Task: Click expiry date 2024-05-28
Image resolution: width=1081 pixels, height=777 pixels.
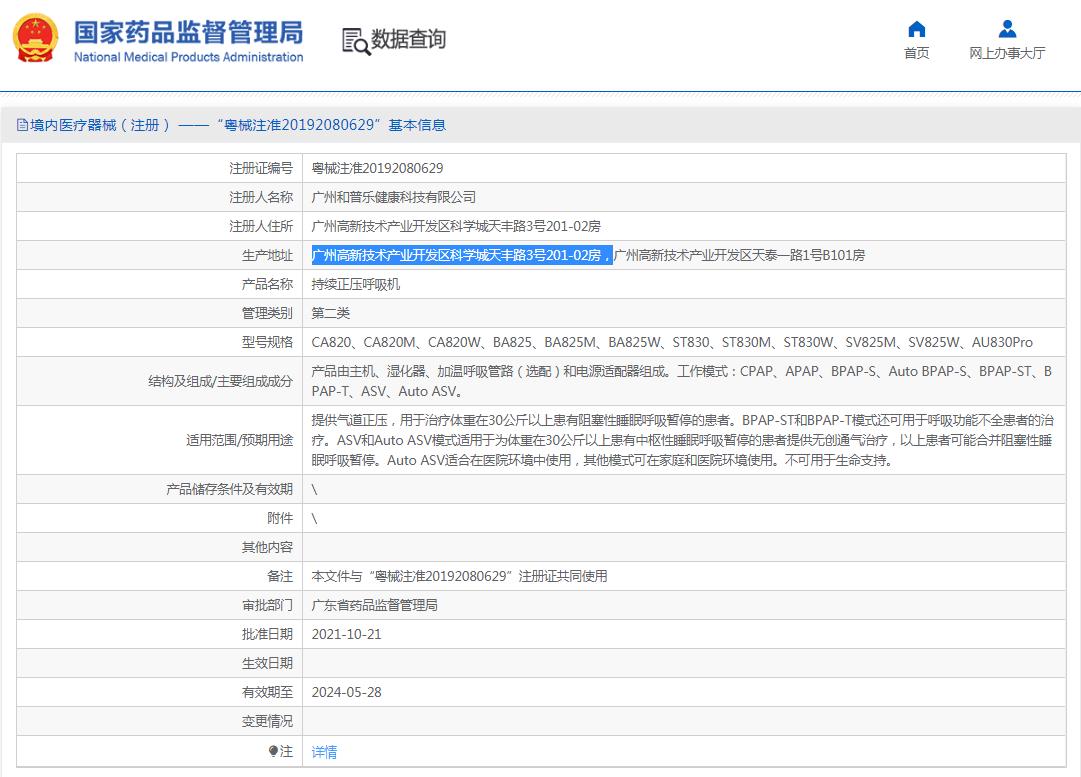Action: click(x=346, y=692)
